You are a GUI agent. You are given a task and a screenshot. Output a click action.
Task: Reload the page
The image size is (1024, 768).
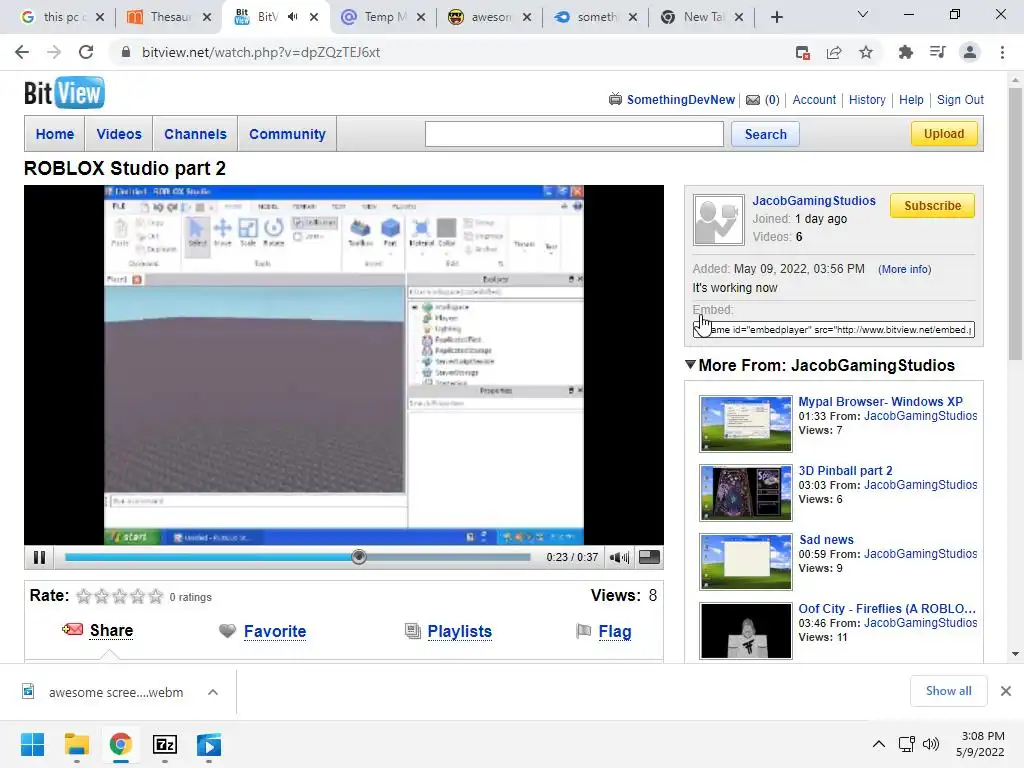pyautogui.click(x=86, y=52)
